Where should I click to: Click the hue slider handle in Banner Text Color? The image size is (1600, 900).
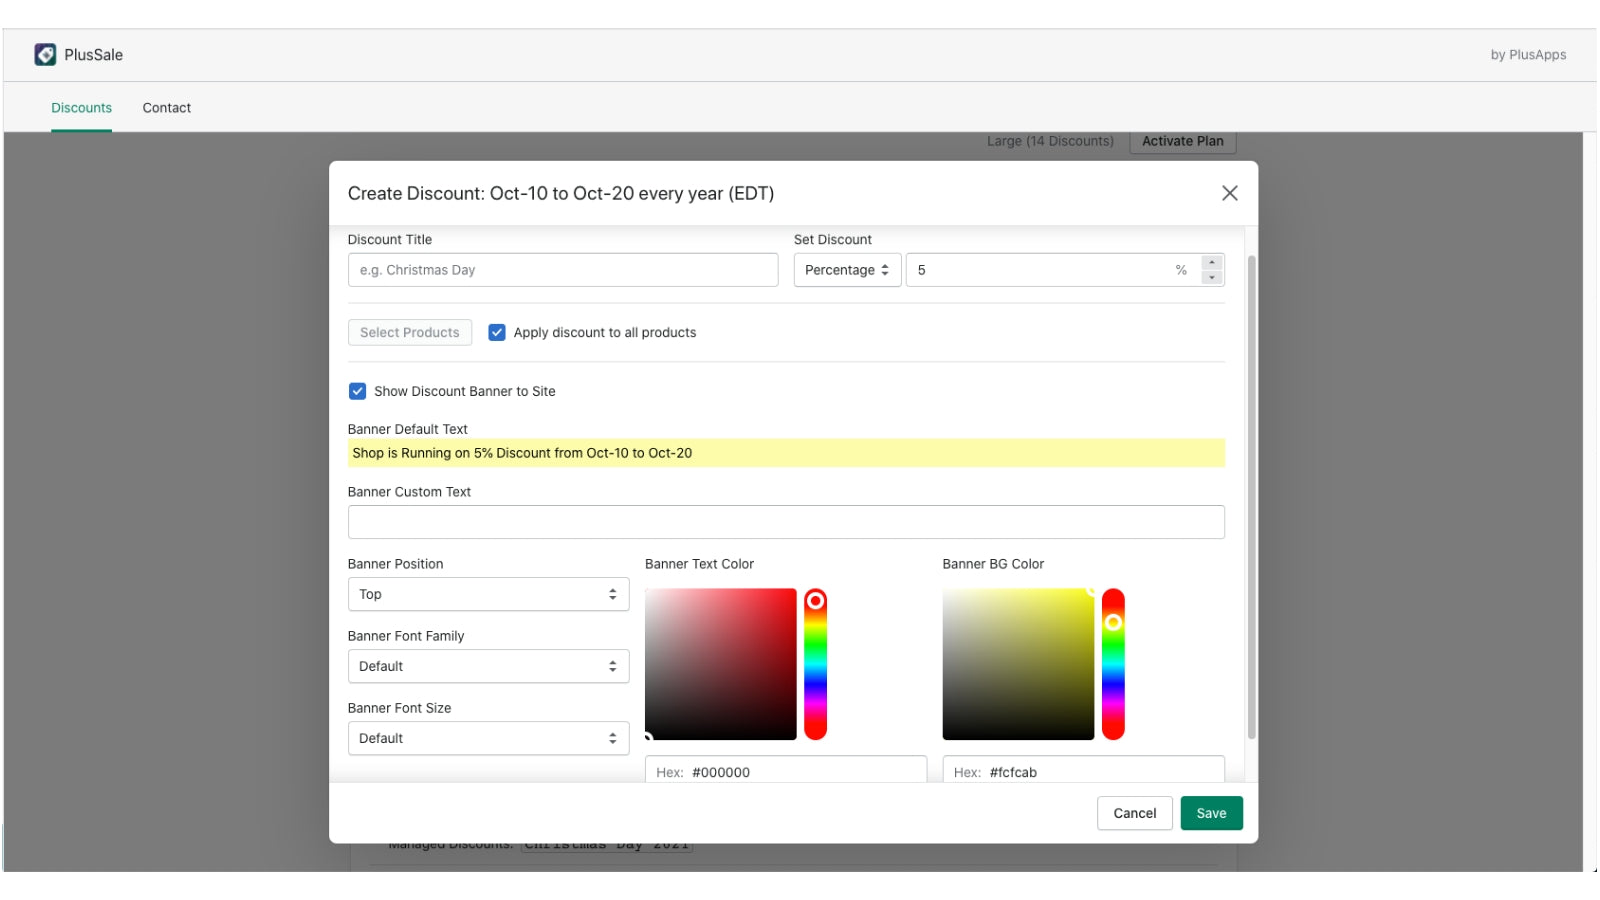point(816,598)
